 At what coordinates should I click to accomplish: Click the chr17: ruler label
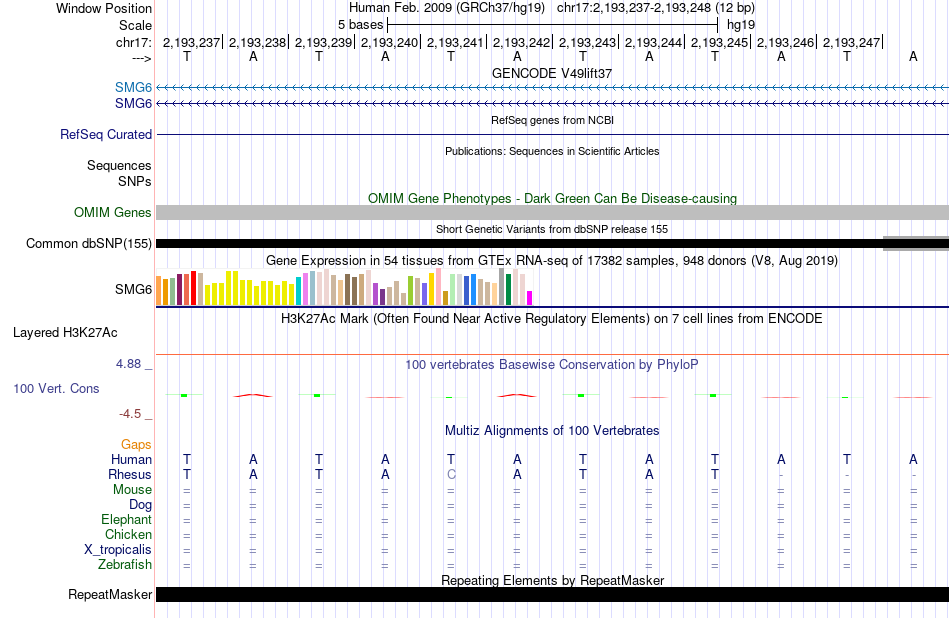(x=134, y=42)
